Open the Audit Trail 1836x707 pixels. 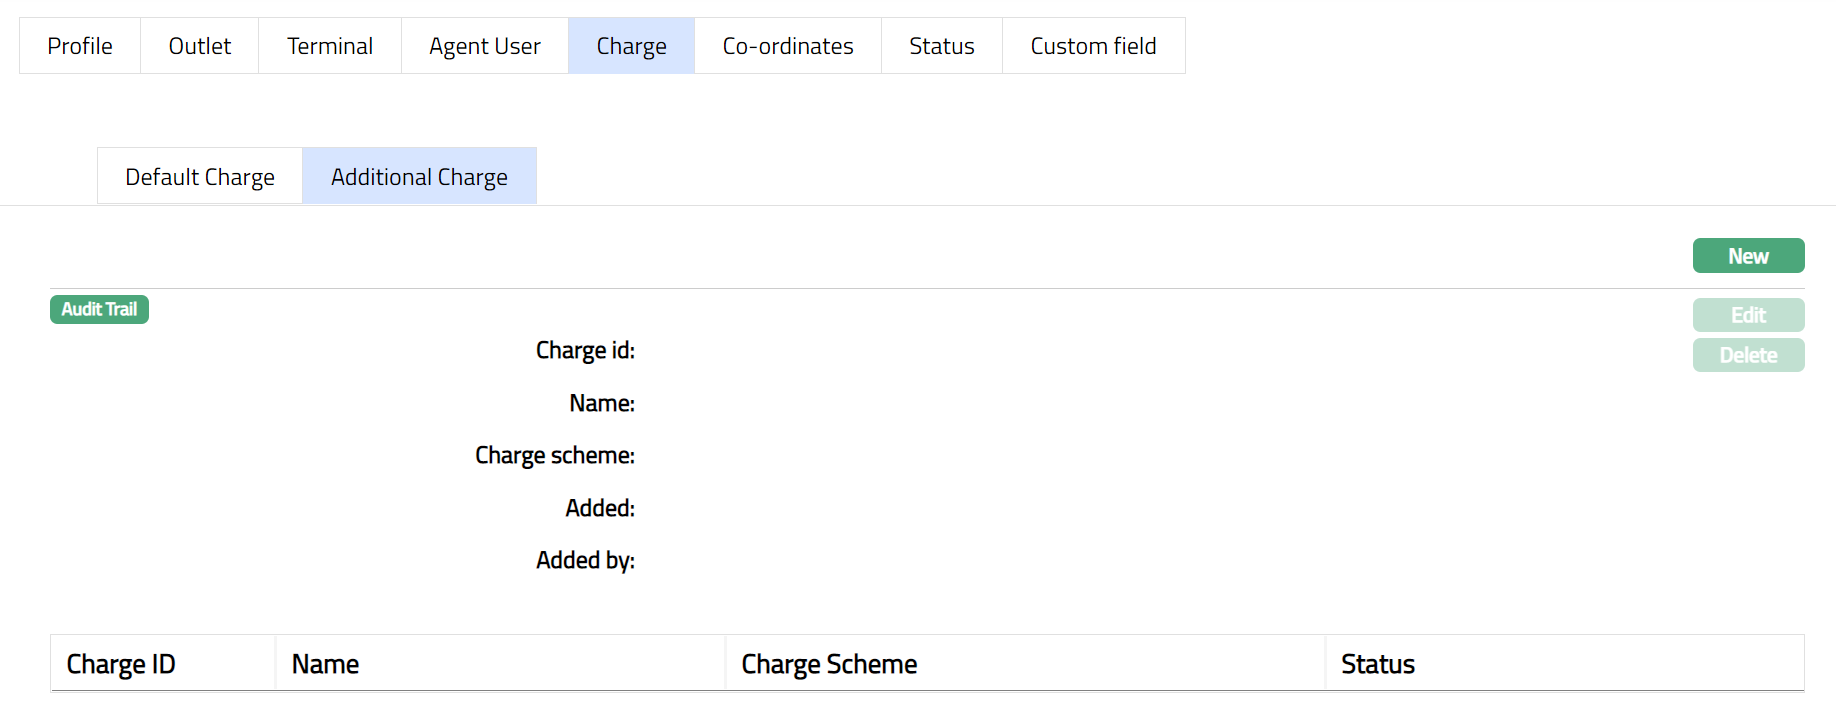coord(99,309)
